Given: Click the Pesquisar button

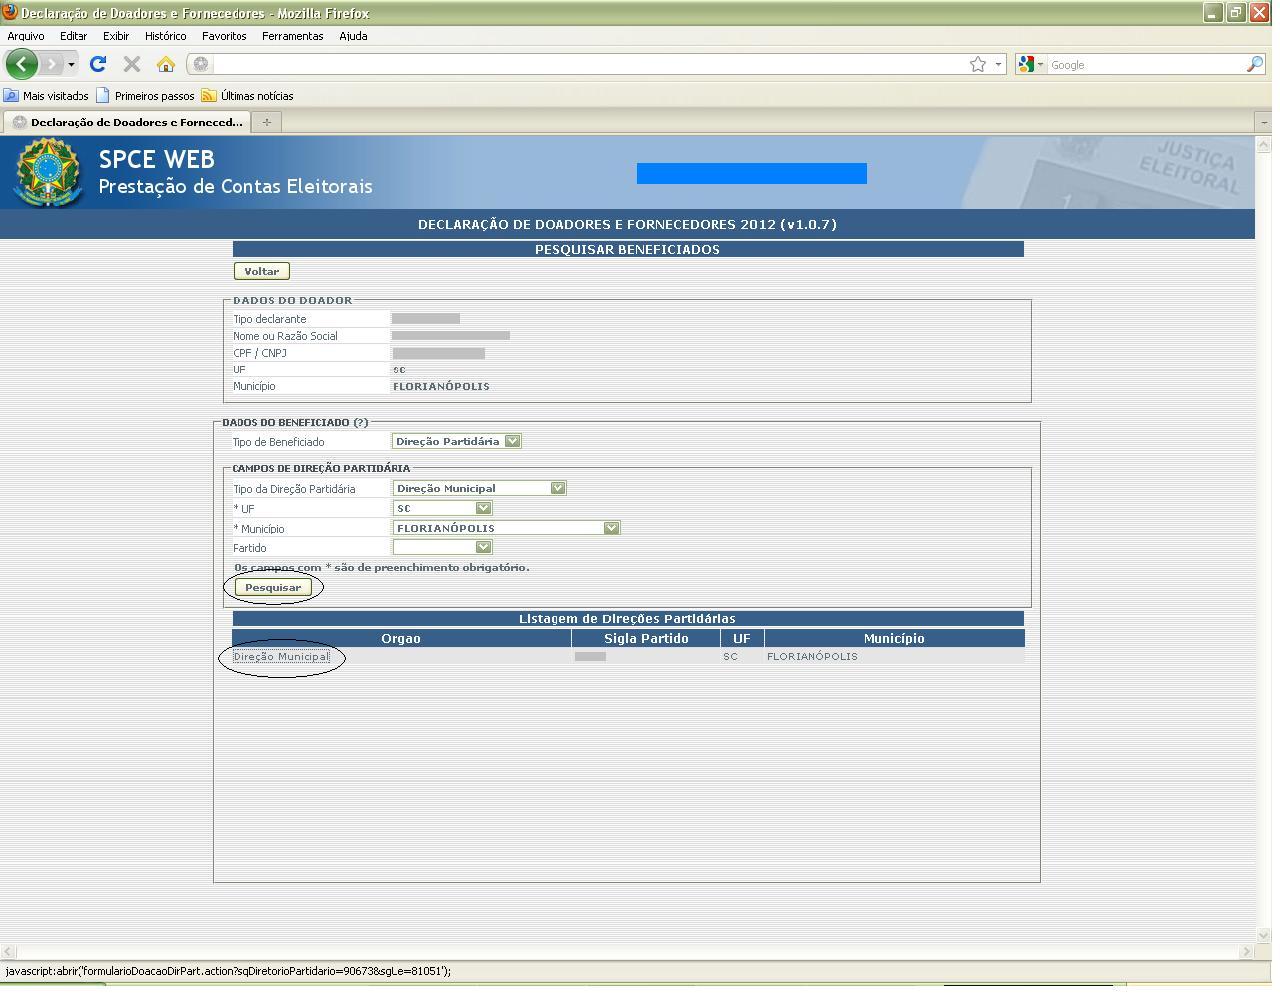Looking at the screenshot, I should (x=273, y=587).
